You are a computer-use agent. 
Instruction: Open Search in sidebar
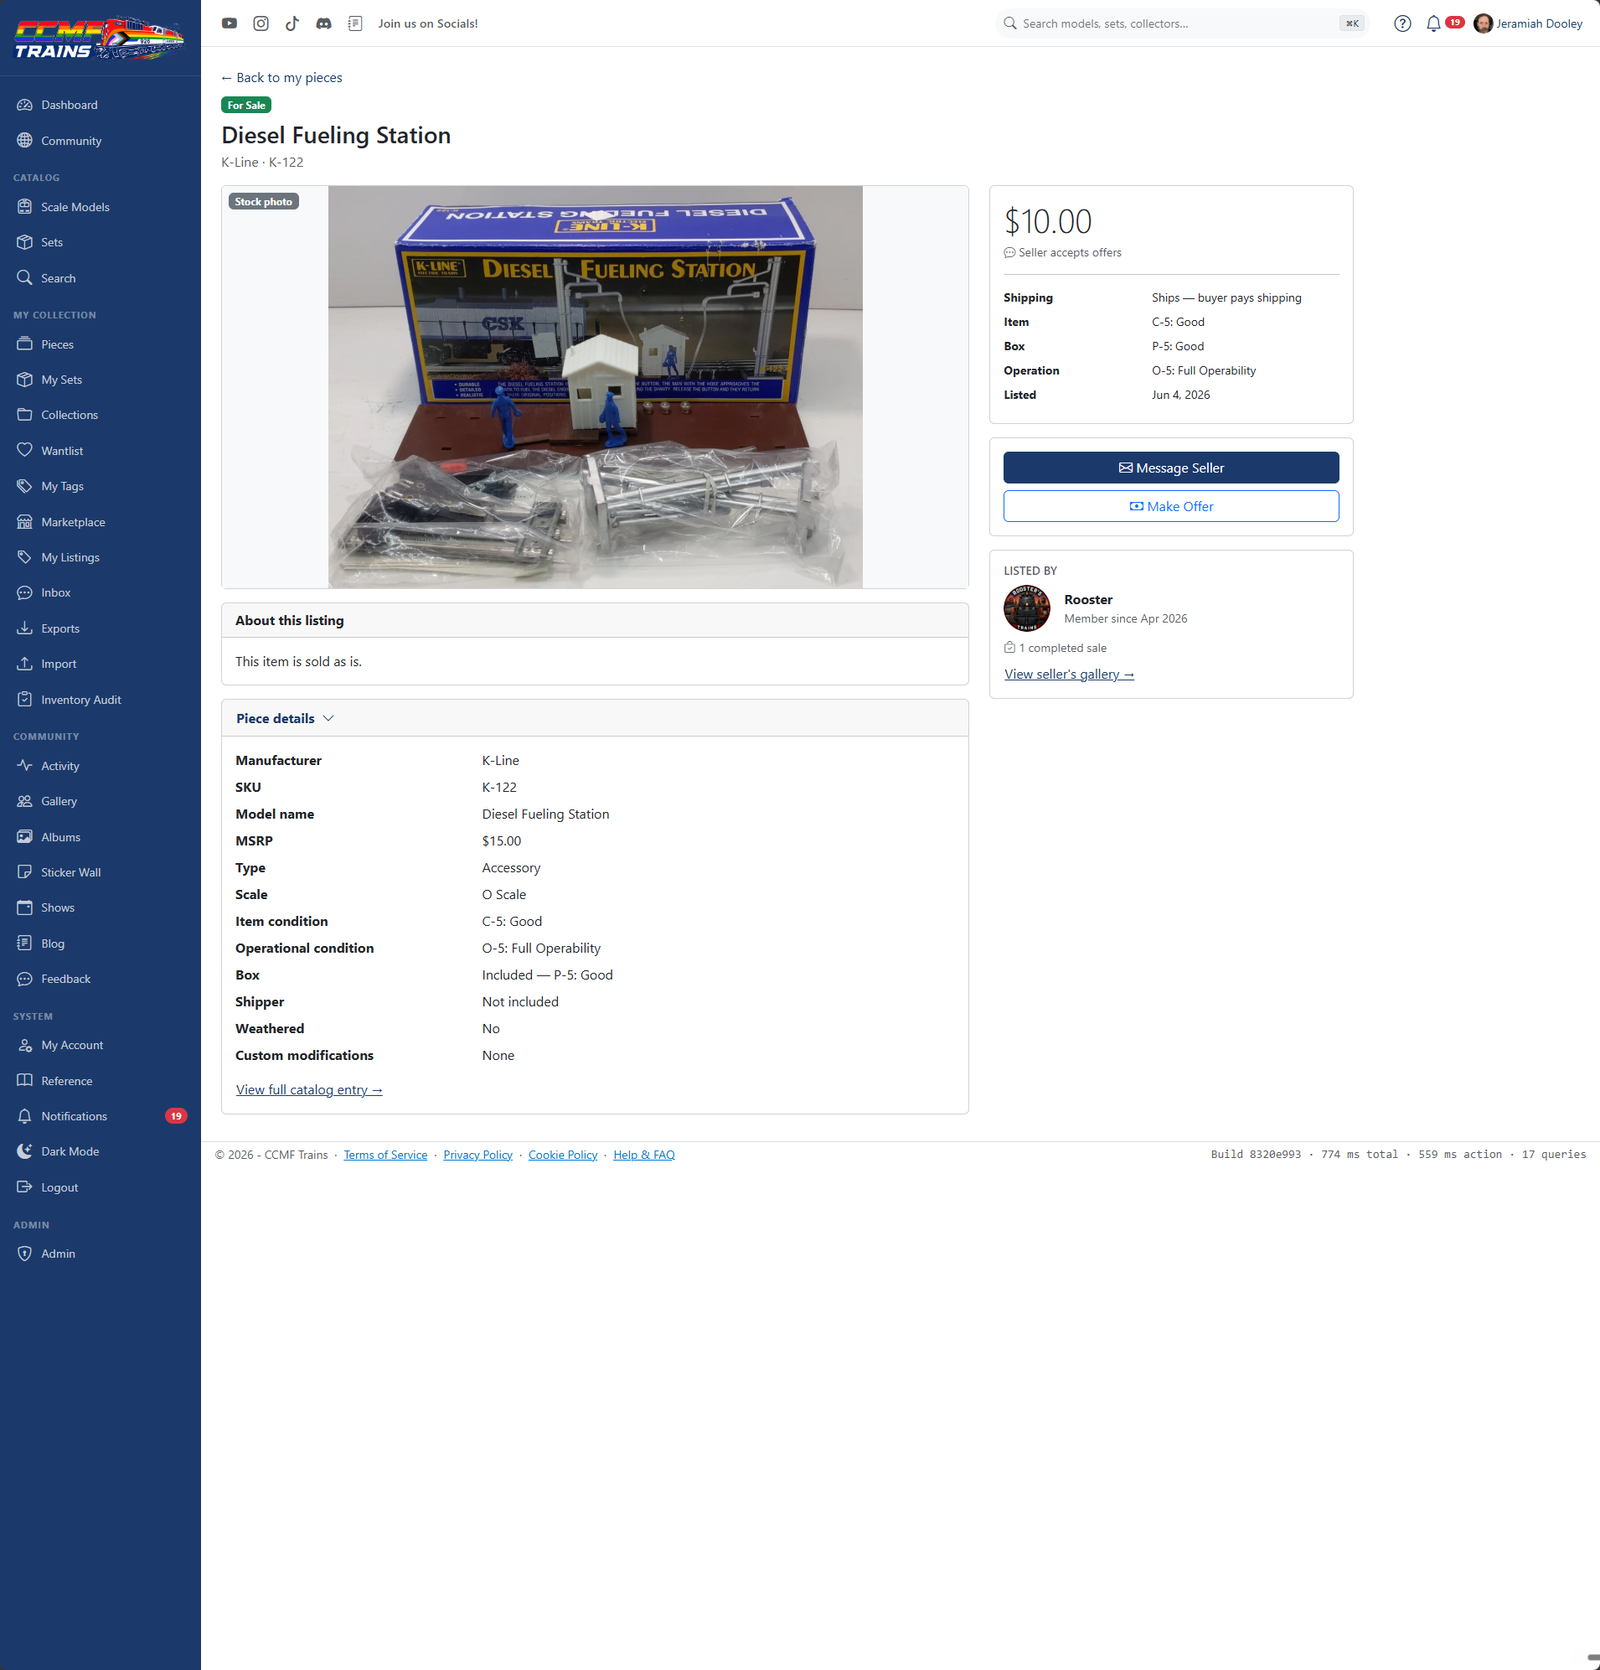100,278
